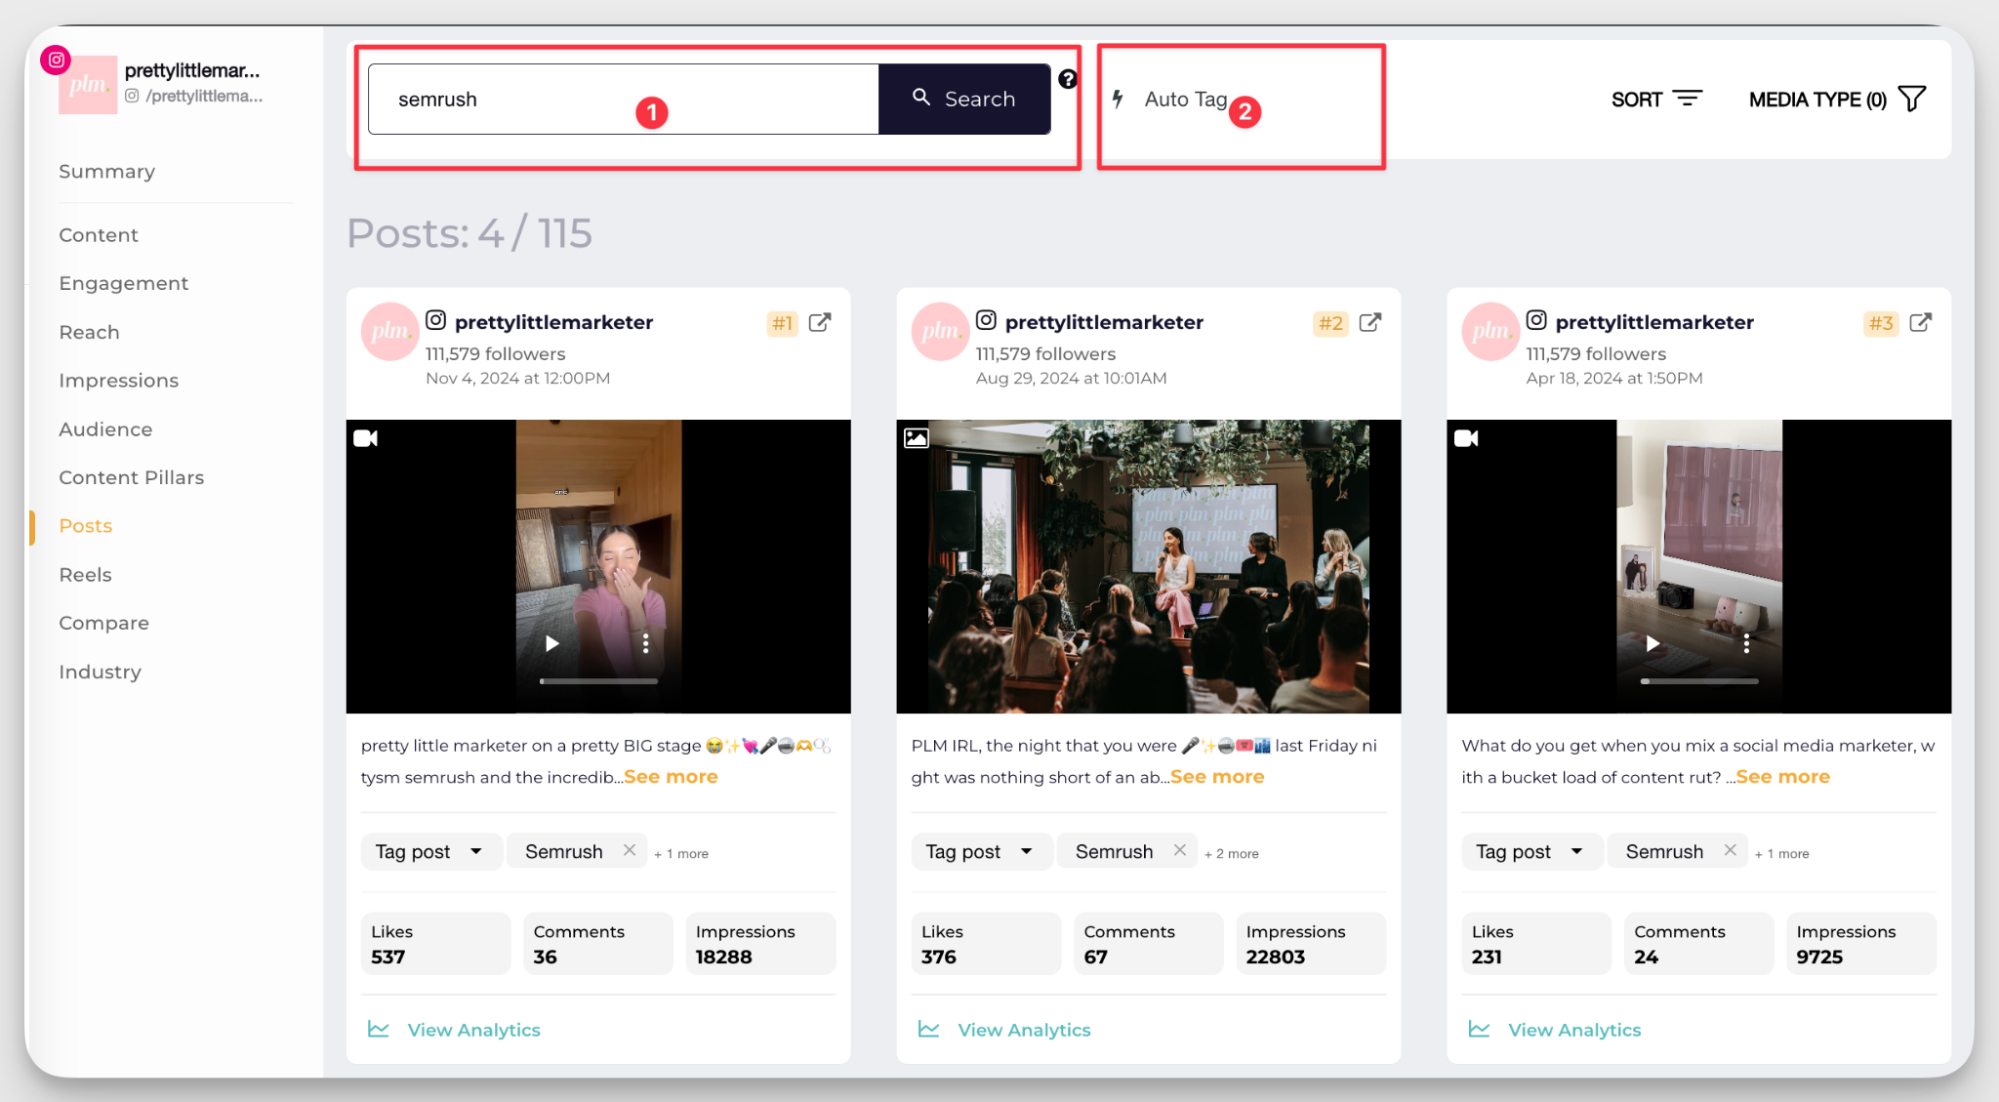Open video options on Apr 18 post
This screenshot has height=1102, width=1999.
pyautogui.click(x=1746, y=643)
